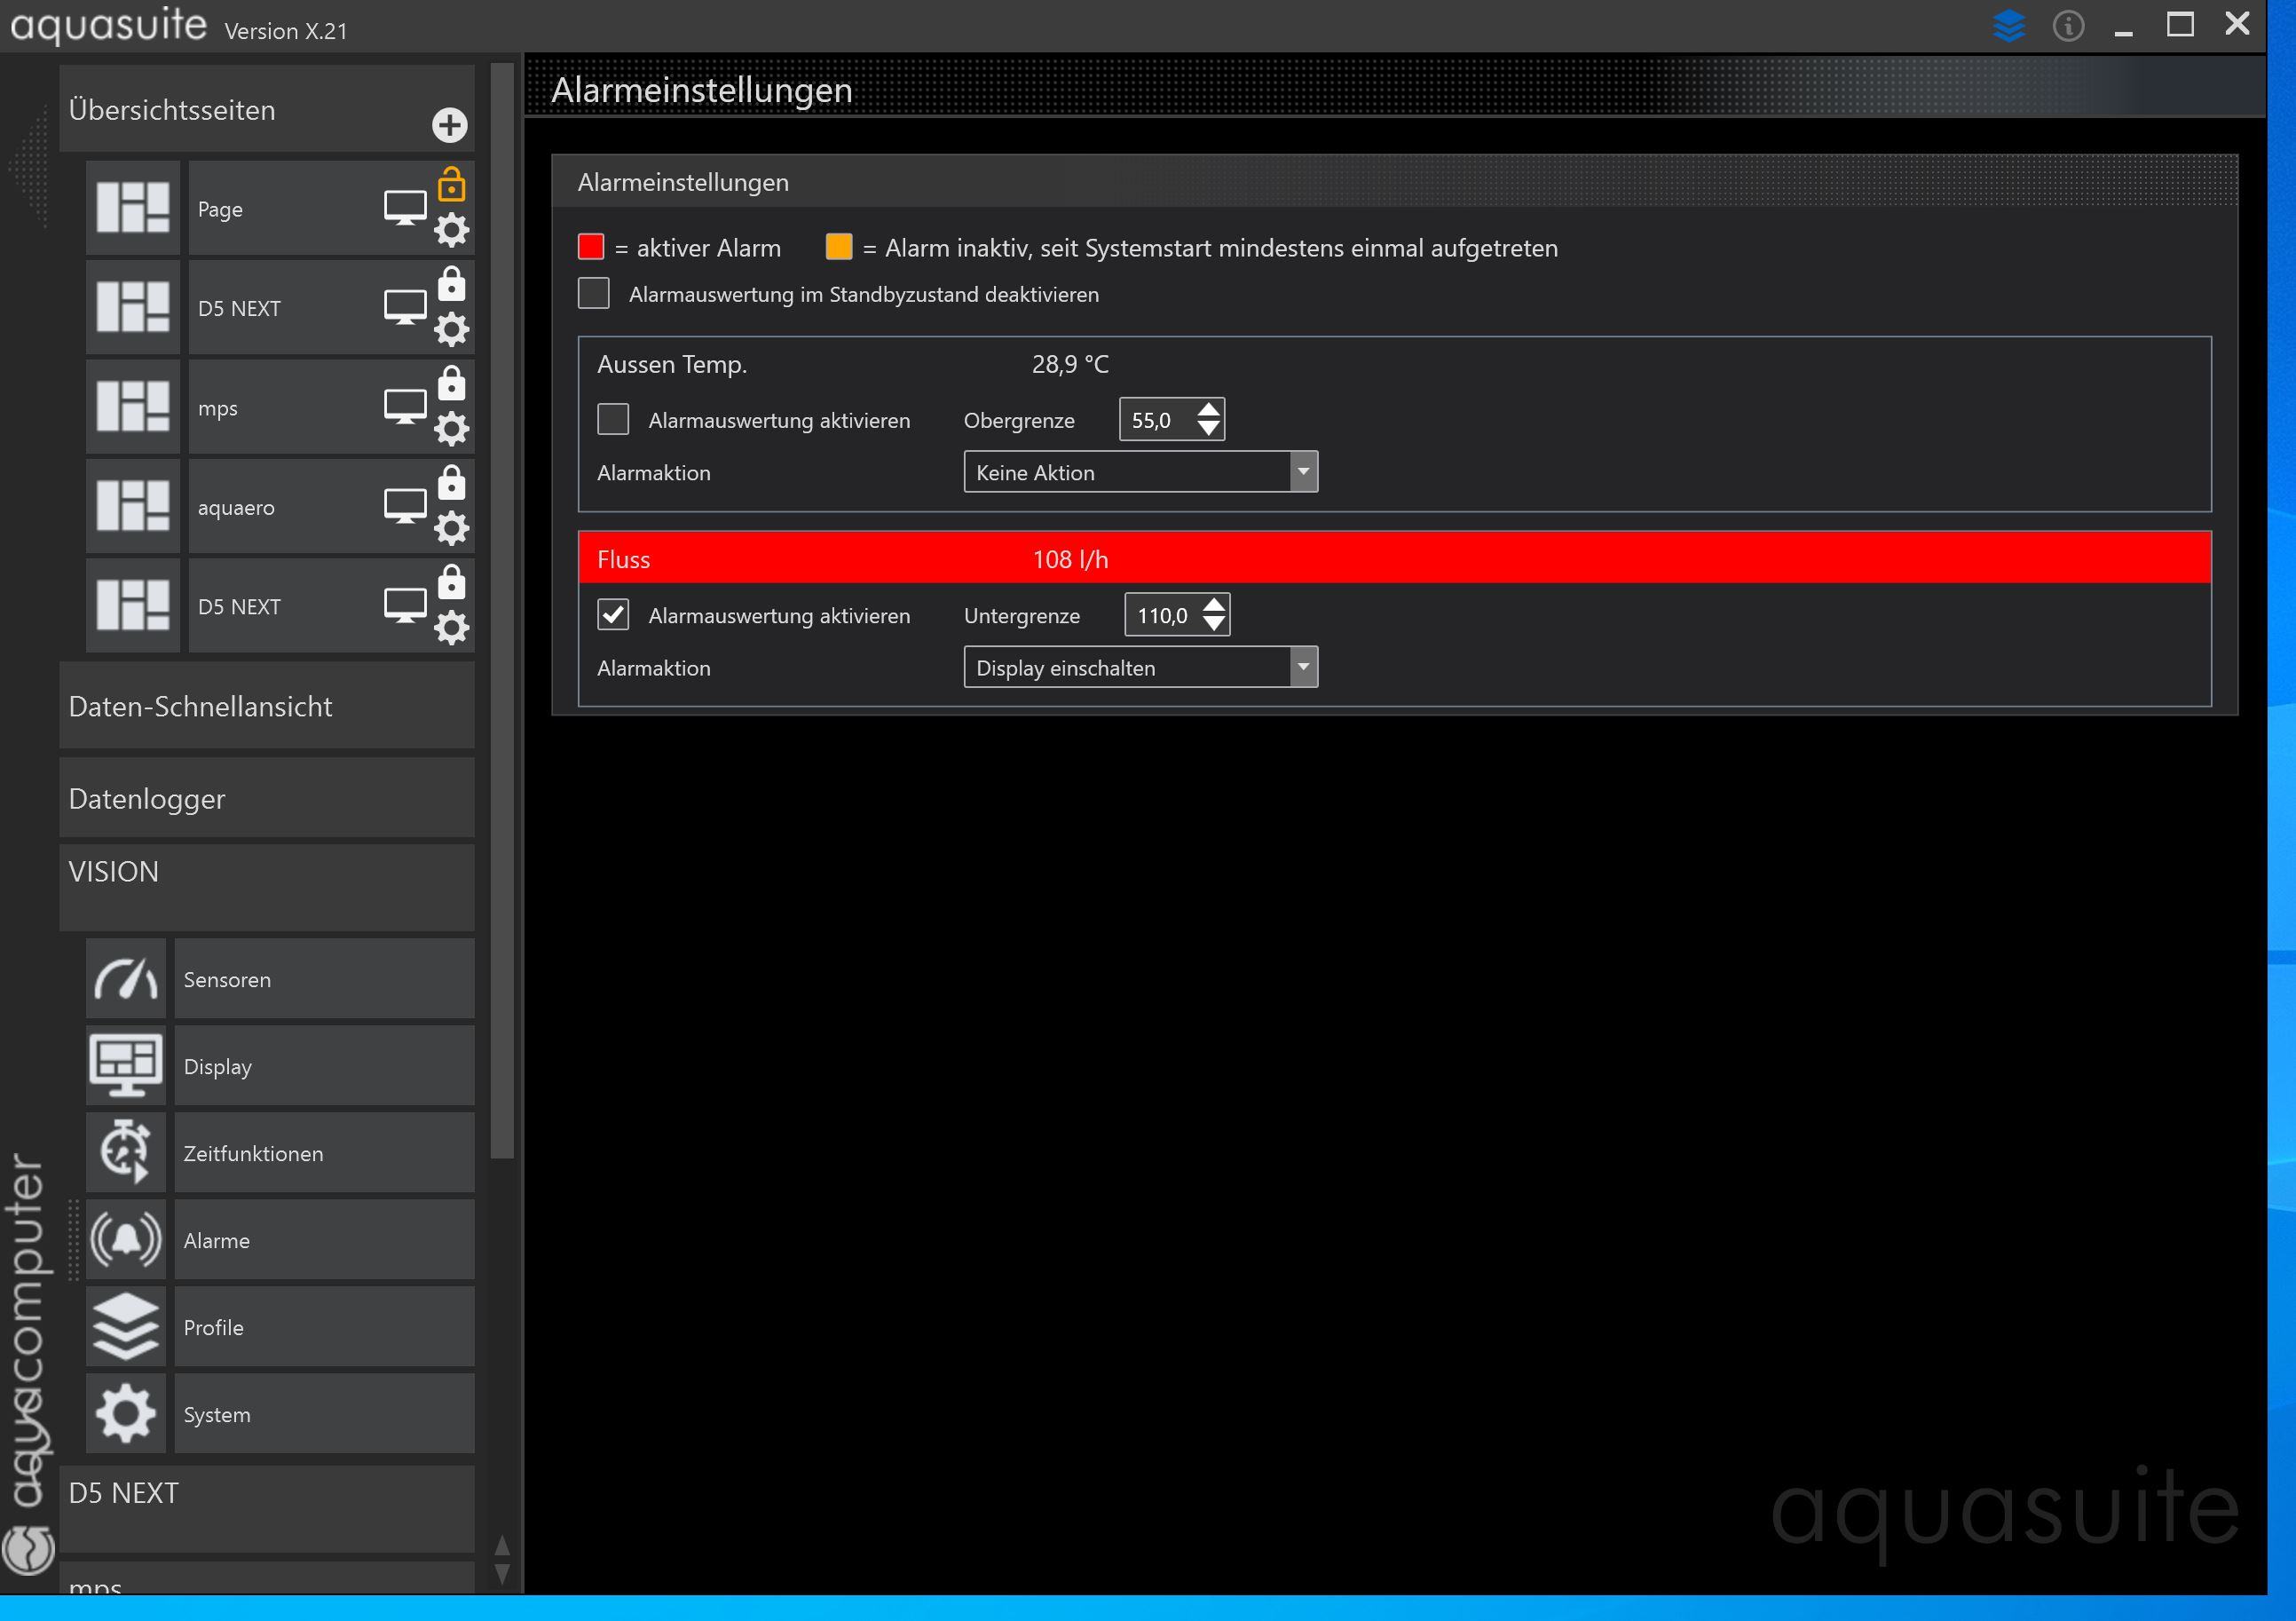The height and width of the screenshot is (1621, 2296).
Task: Open settings gear for aquaero row
Action: tap(452, 528)
